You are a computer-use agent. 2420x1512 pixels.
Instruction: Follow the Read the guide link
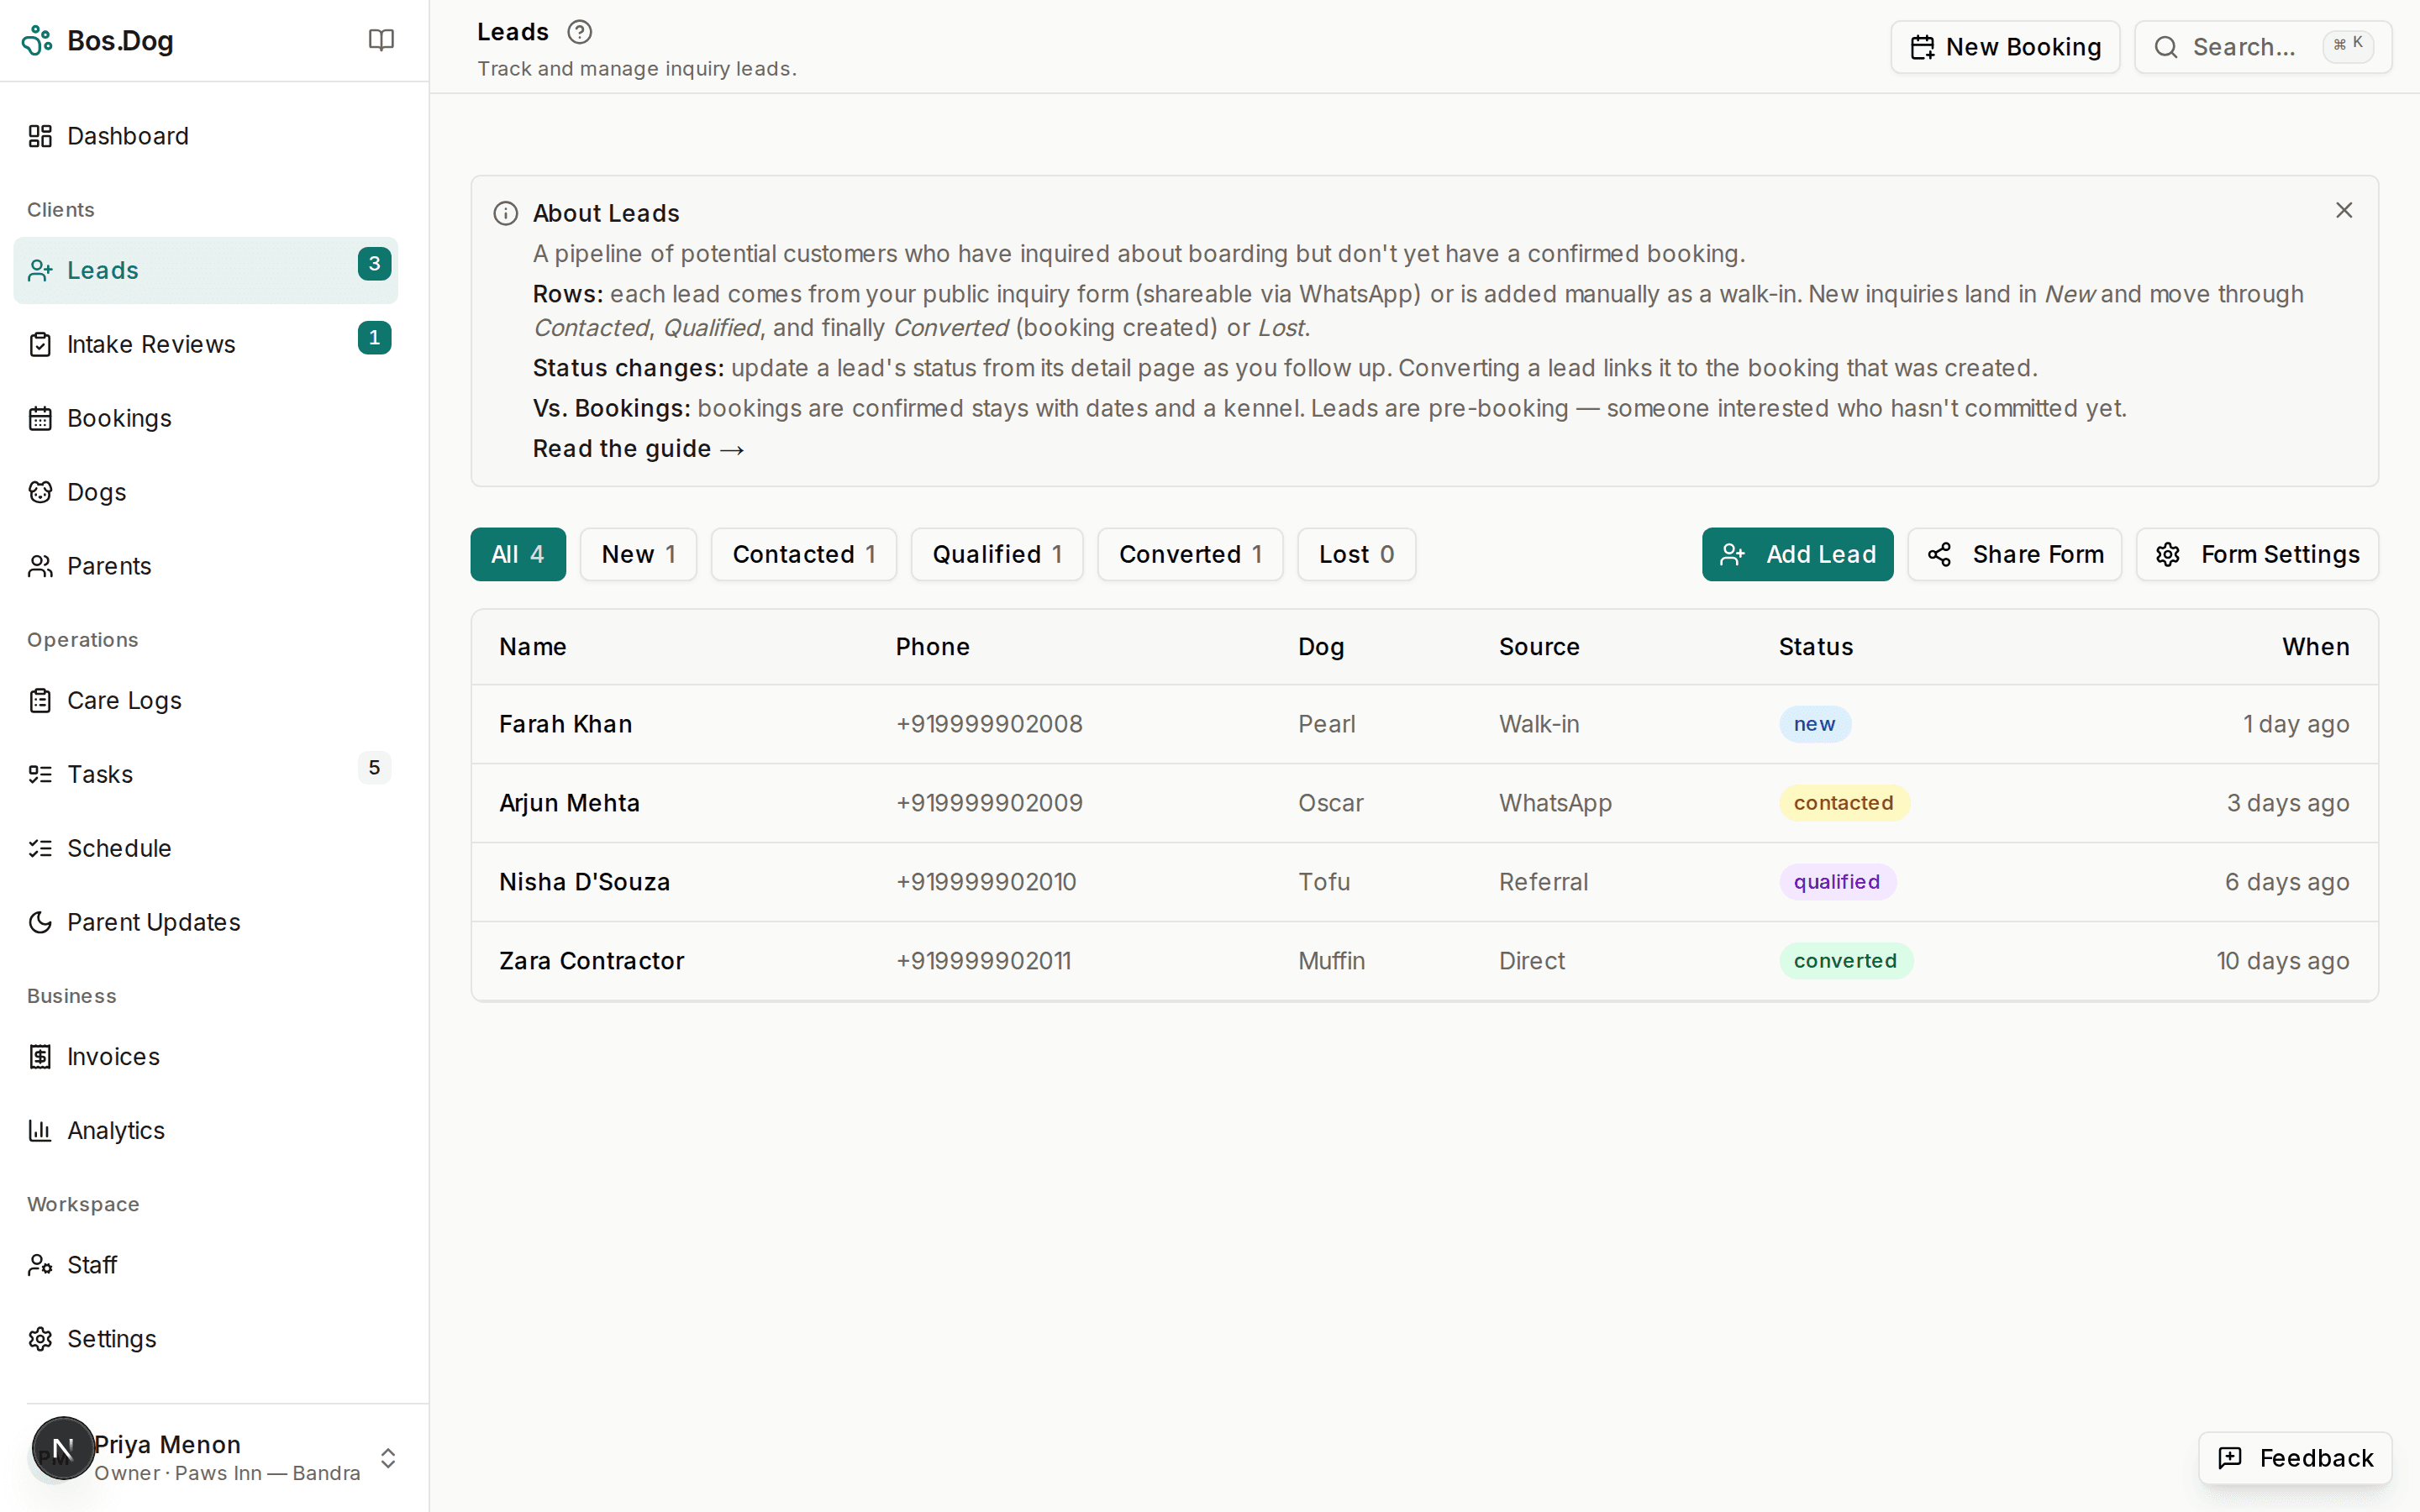(x=638, y=449)
